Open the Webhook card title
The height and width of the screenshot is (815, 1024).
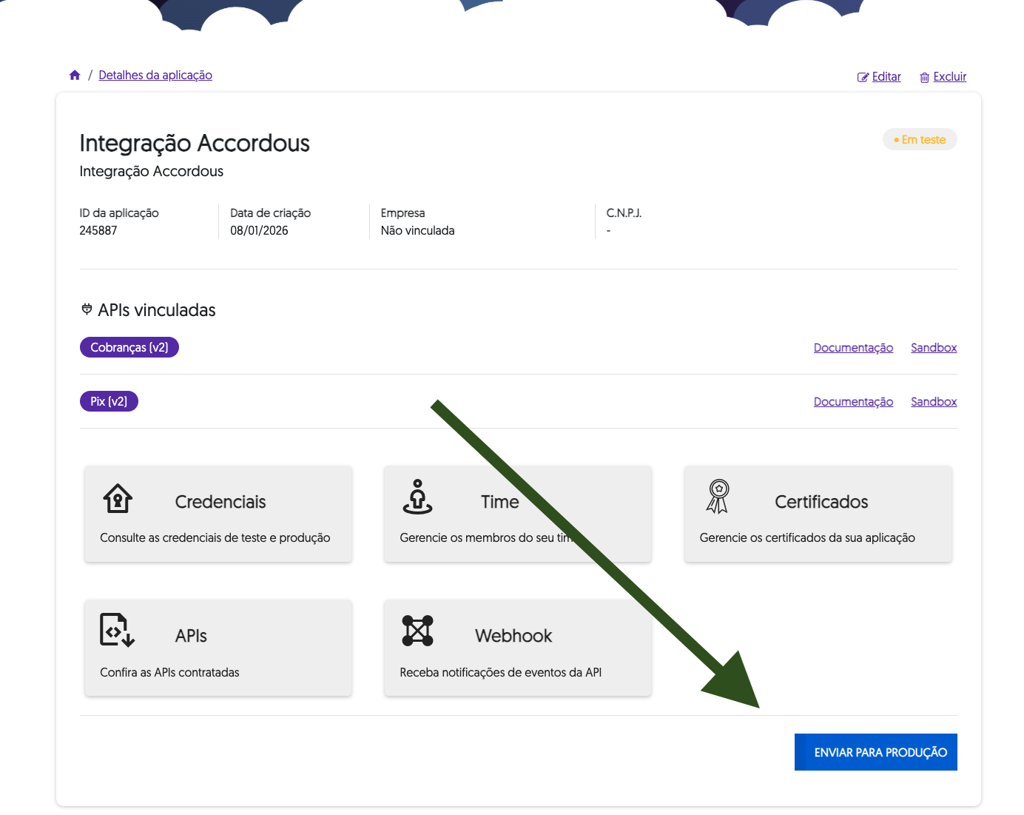tap(513, 636)
